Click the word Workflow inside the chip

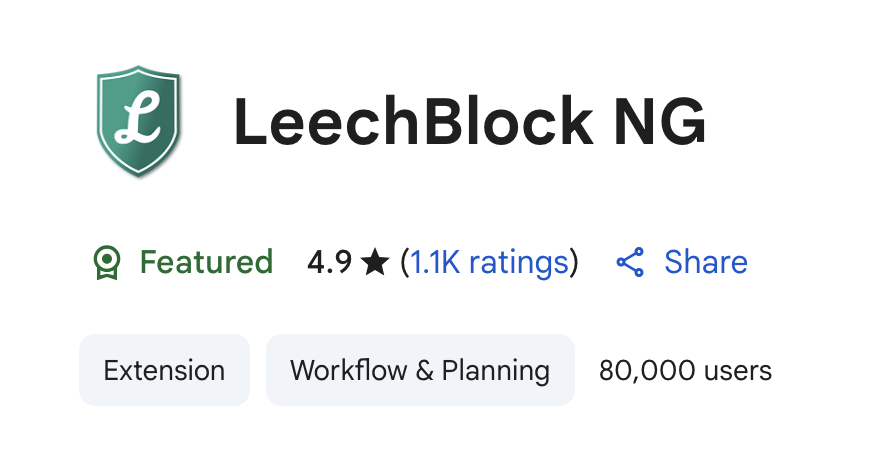[x=347, y=371]
